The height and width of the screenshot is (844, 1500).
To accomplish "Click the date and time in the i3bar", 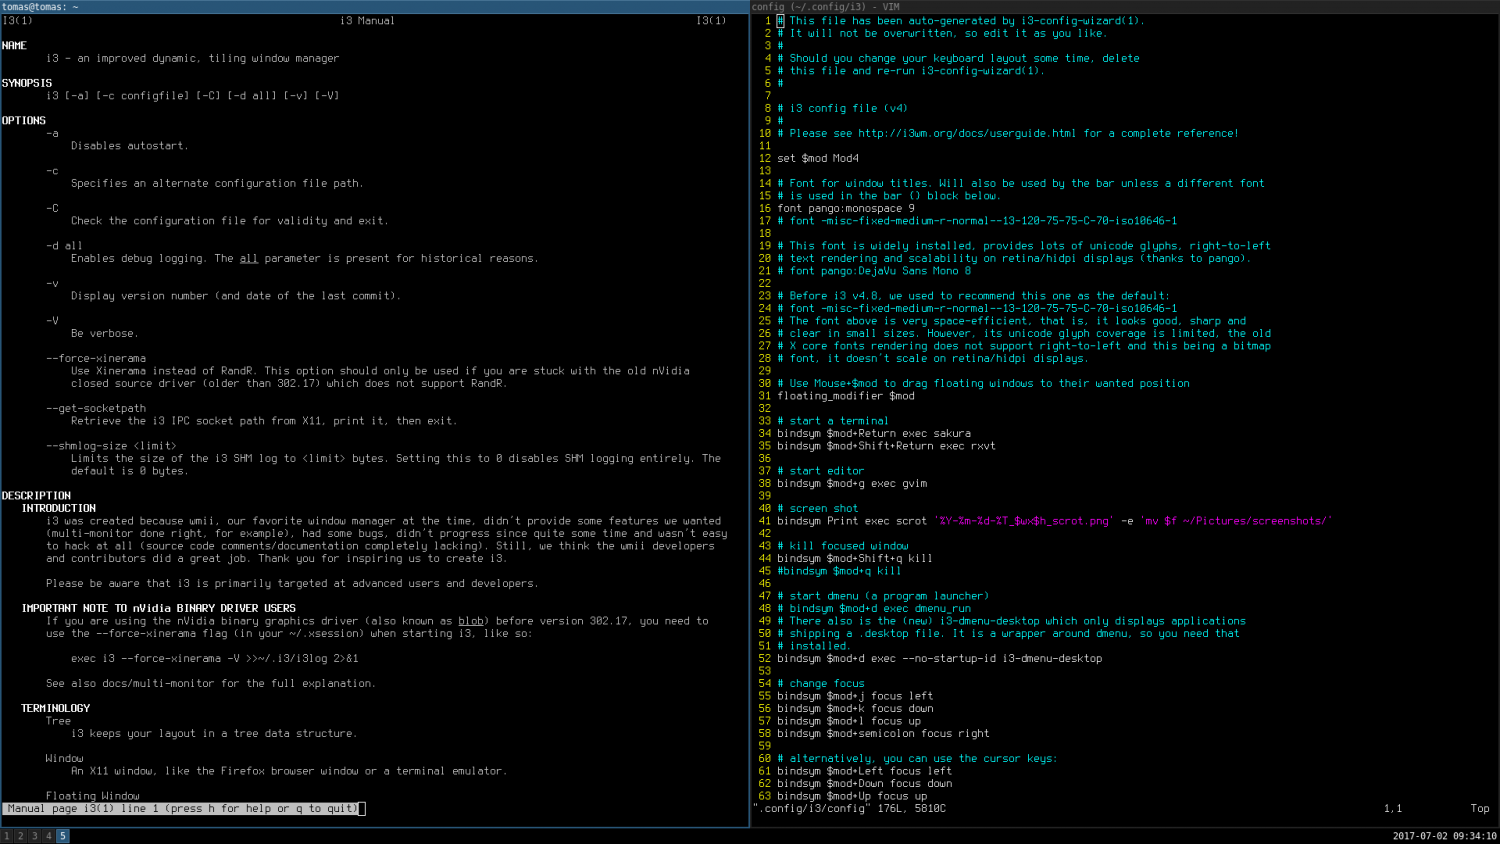I will (1444, 836).
